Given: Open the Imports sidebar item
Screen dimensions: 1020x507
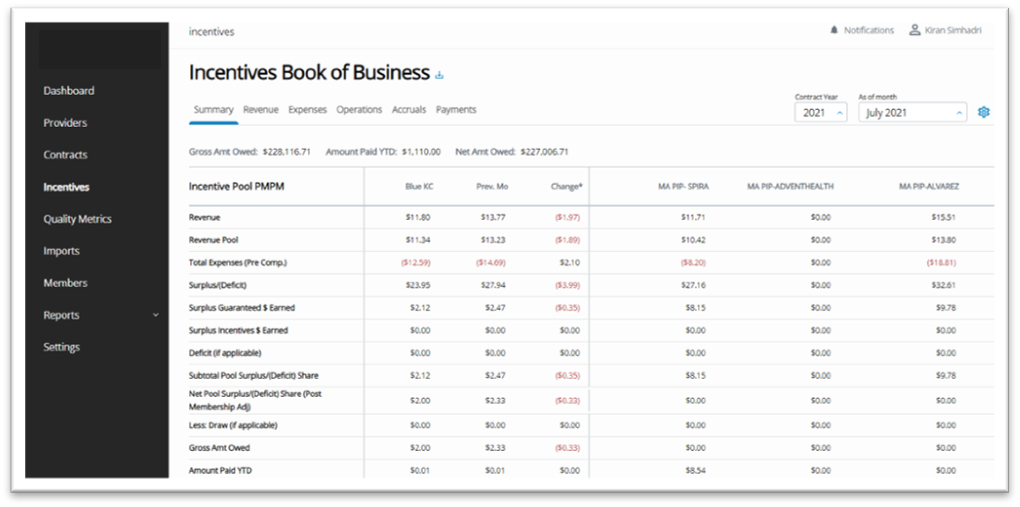Looking at the screenshot, I should pos(61,251).
